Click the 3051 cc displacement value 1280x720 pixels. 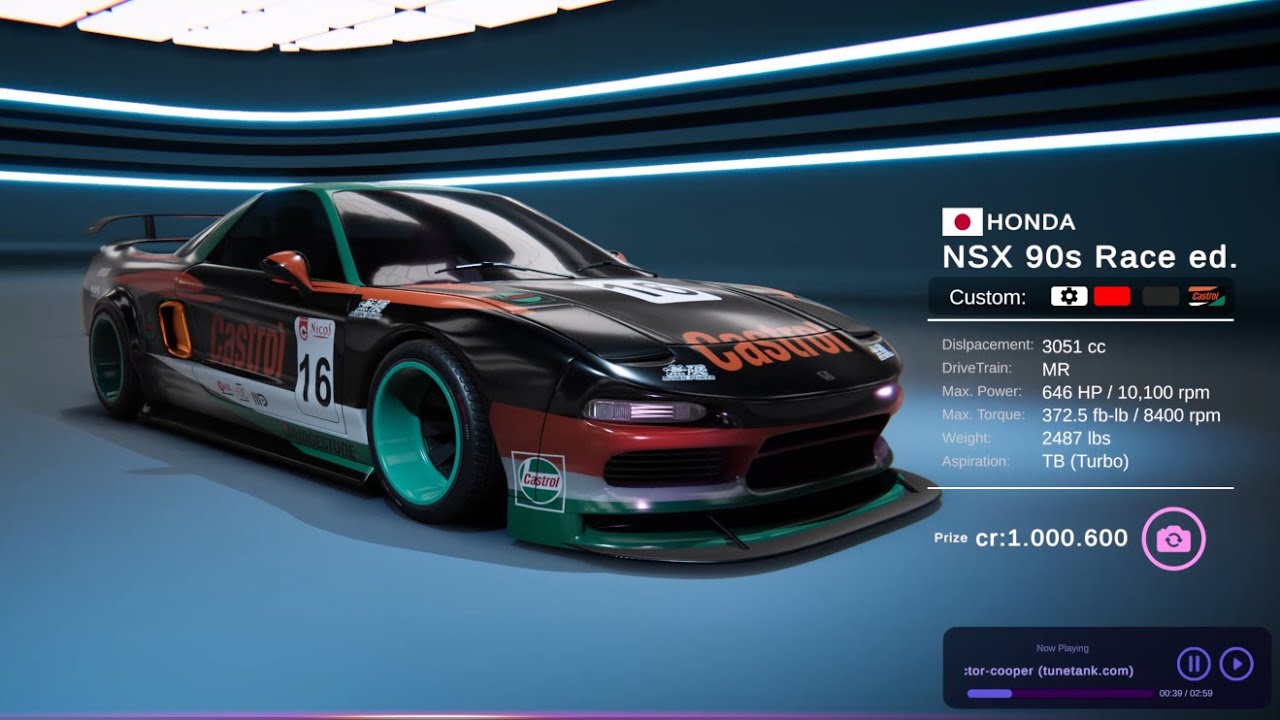[1074, 347]
